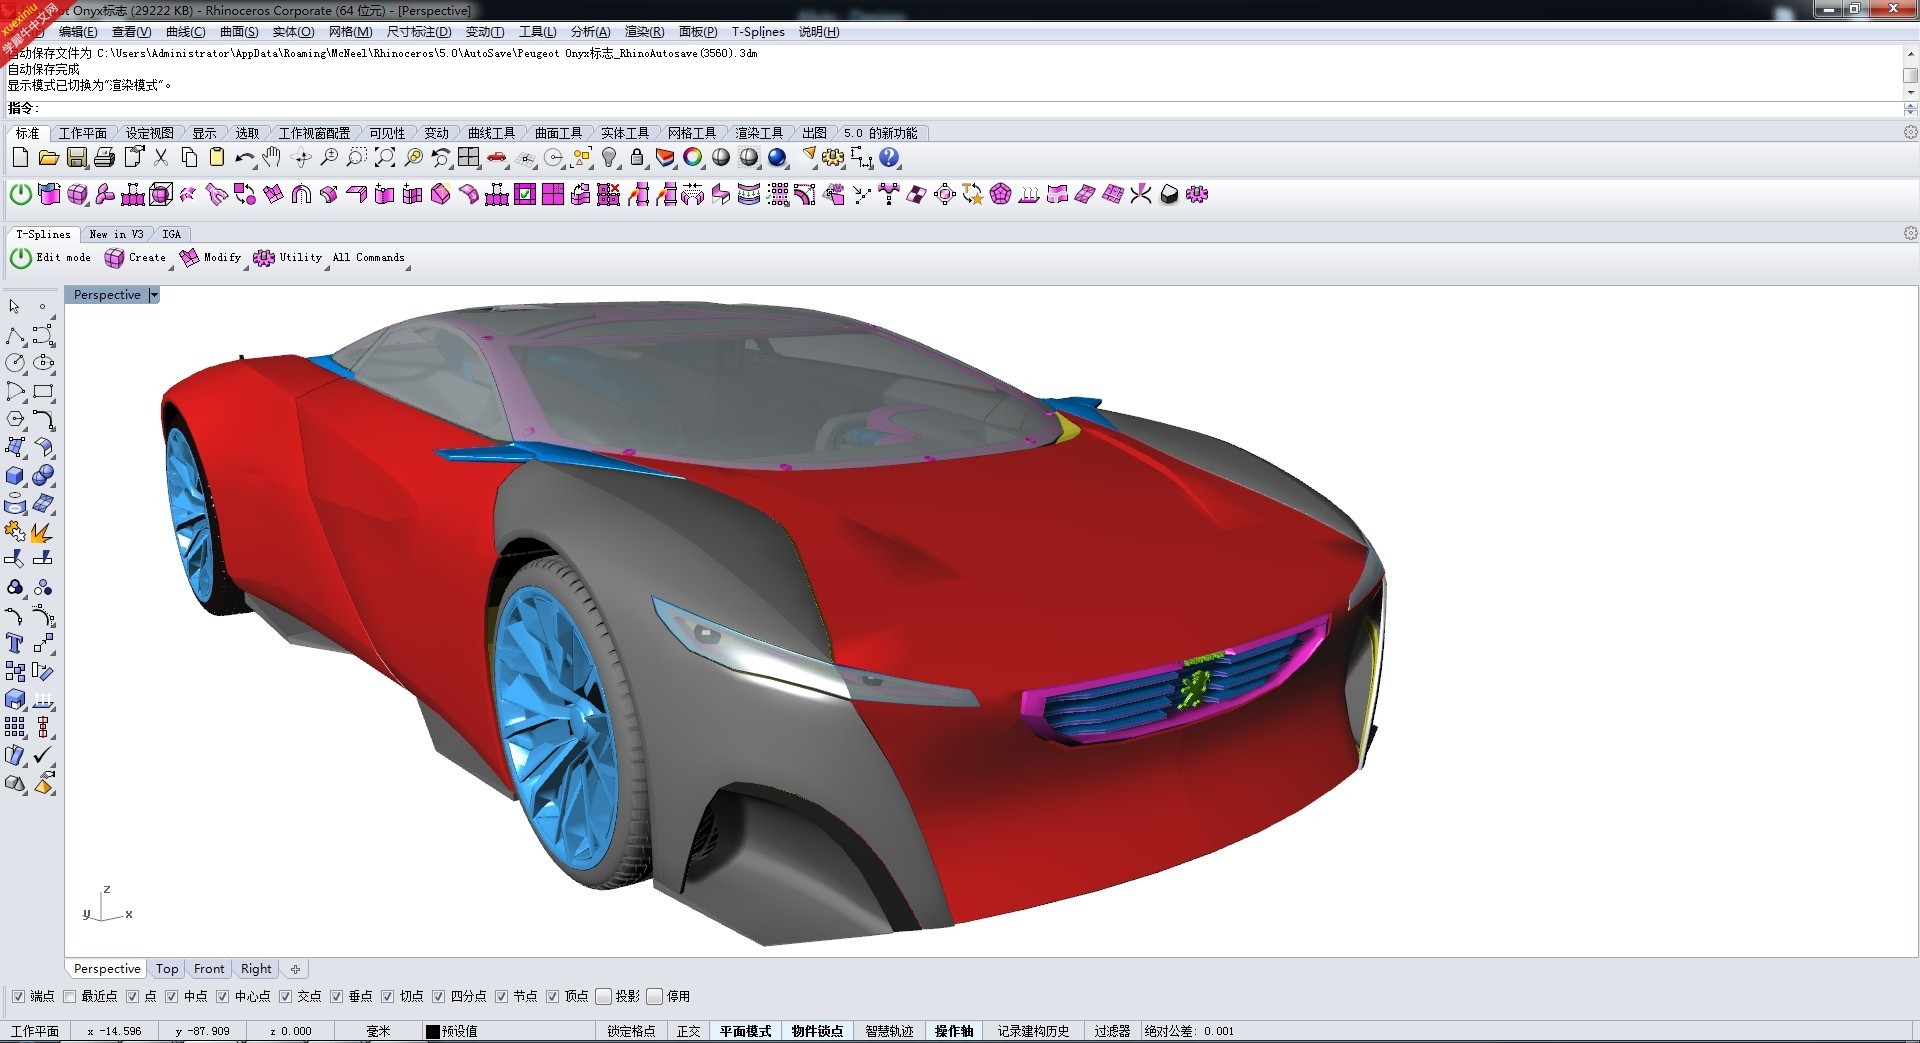Click the explode tool in left sidebar
Image resolution: width=1920 pixels, height=1043 pixels.
coord(42,531)
